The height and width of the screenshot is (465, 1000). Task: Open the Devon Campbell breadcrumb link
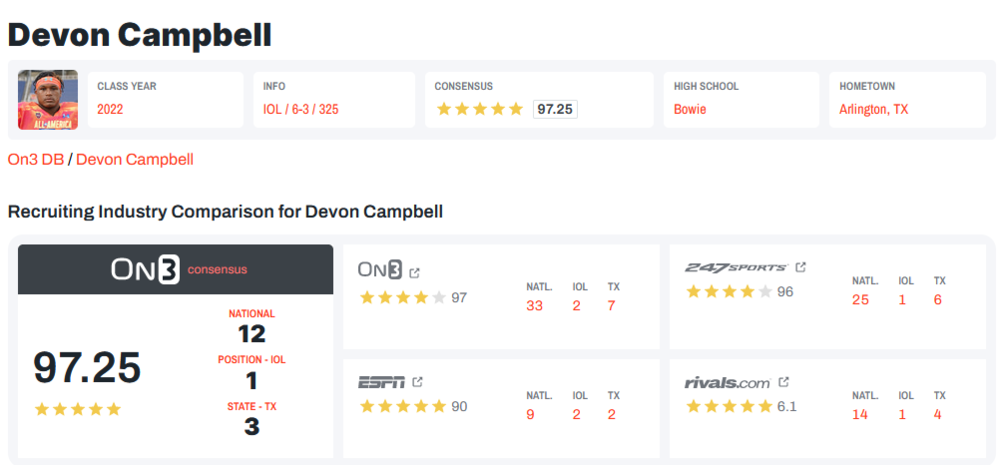coord(135,159)
